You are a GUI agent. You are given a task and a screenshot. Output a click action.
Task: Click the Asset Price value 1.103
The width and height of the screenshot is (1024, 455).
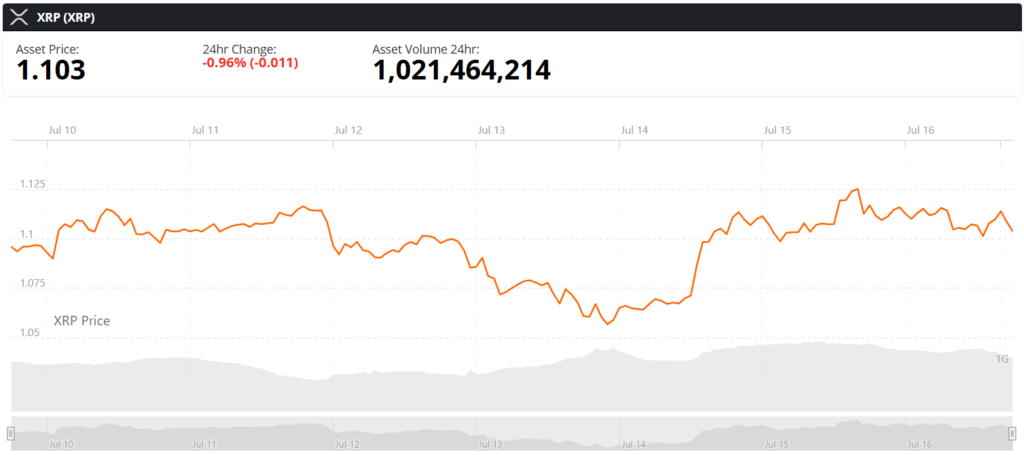click(51, 71)
